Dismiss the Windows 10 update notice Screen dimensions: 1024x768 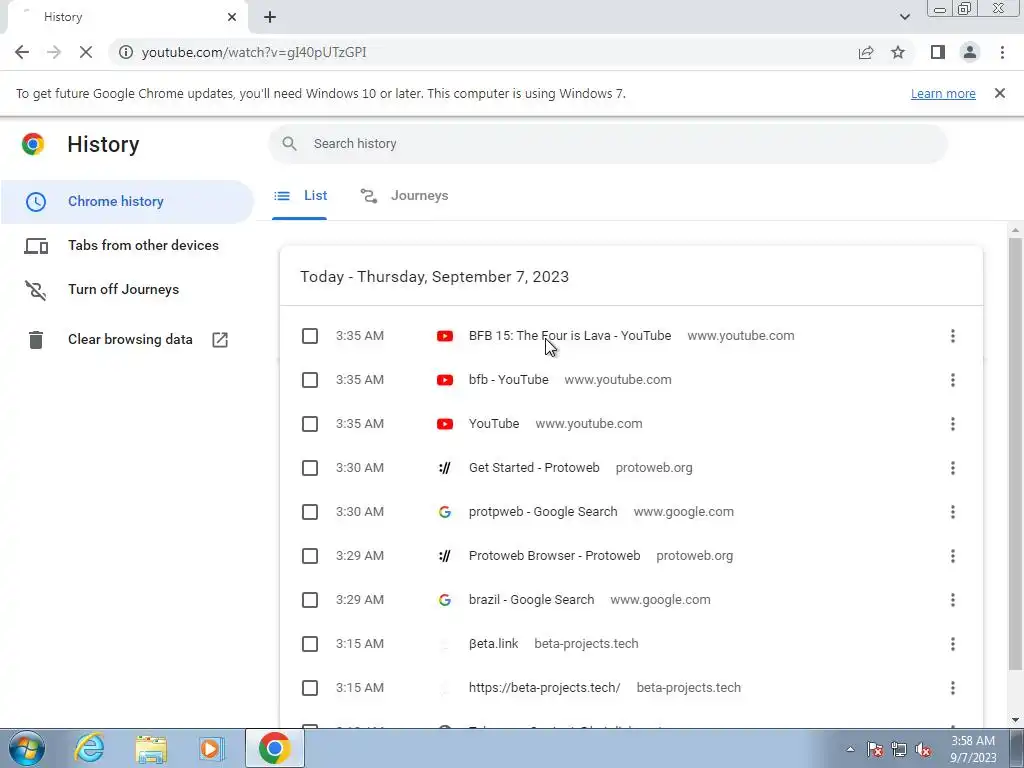click(1000, 93)
